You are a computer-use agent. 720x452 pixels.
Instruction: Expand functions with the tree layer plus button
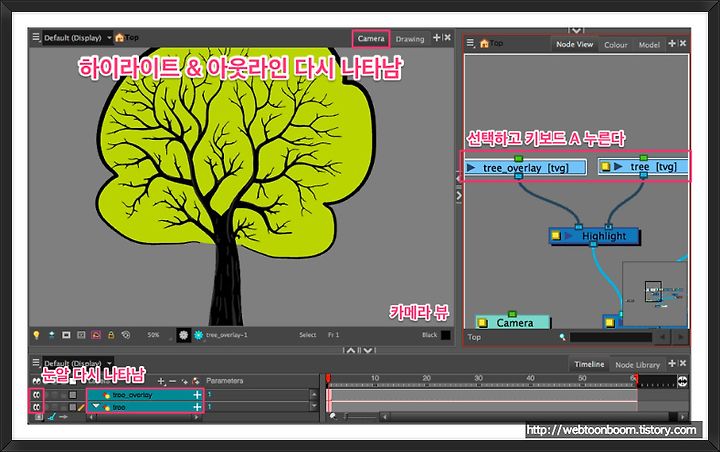tap(197, 407)
